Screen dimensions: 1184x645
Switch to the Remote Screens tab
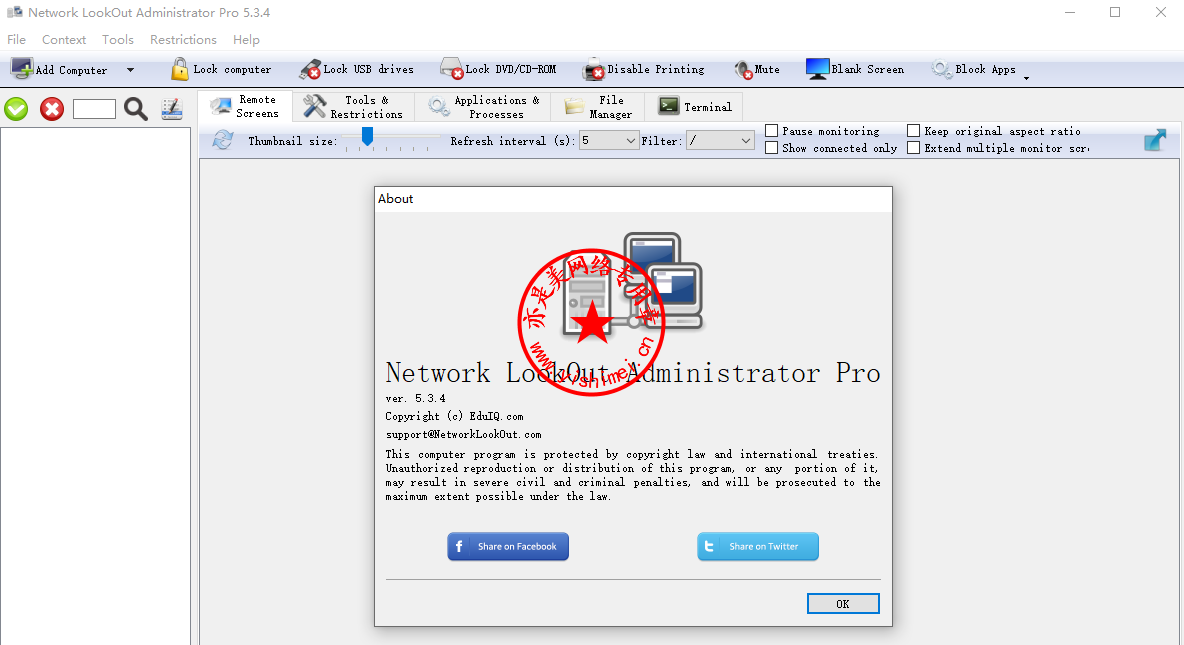[245, 106]
